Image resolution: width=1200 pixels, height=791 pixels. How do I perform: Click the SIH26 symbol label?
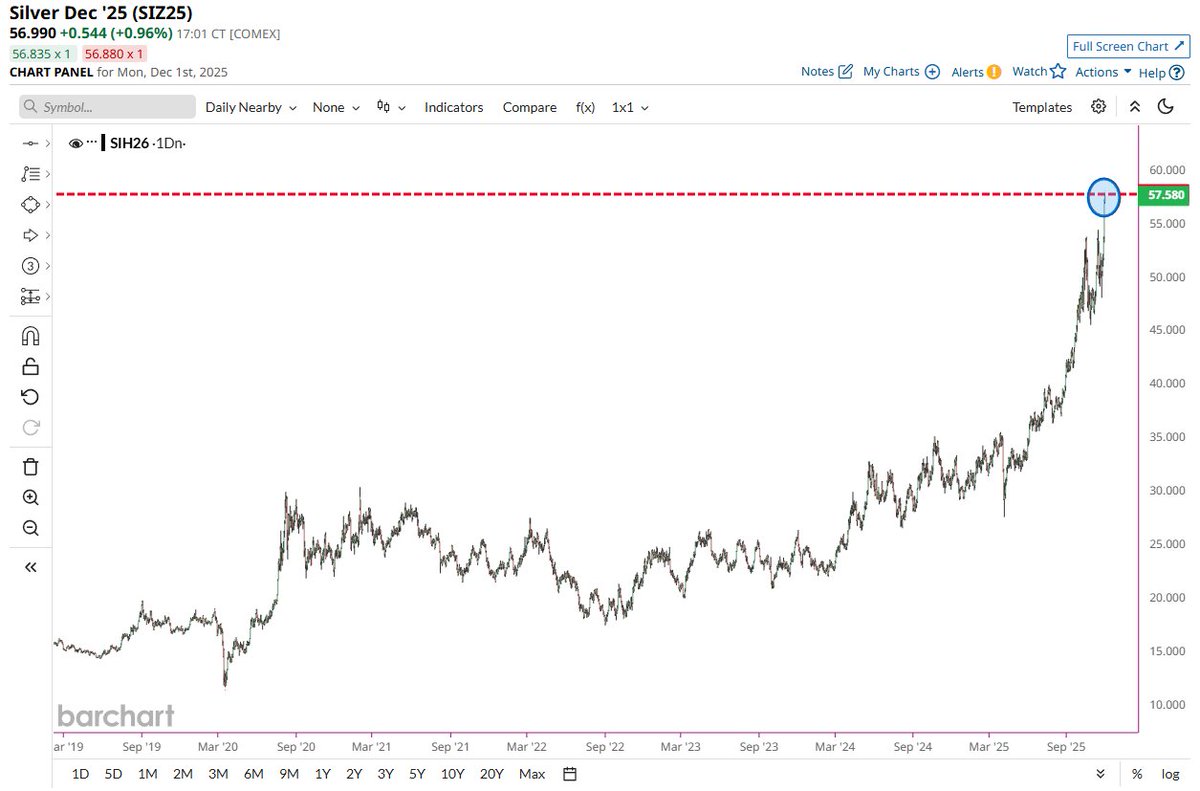click(128, 144)
